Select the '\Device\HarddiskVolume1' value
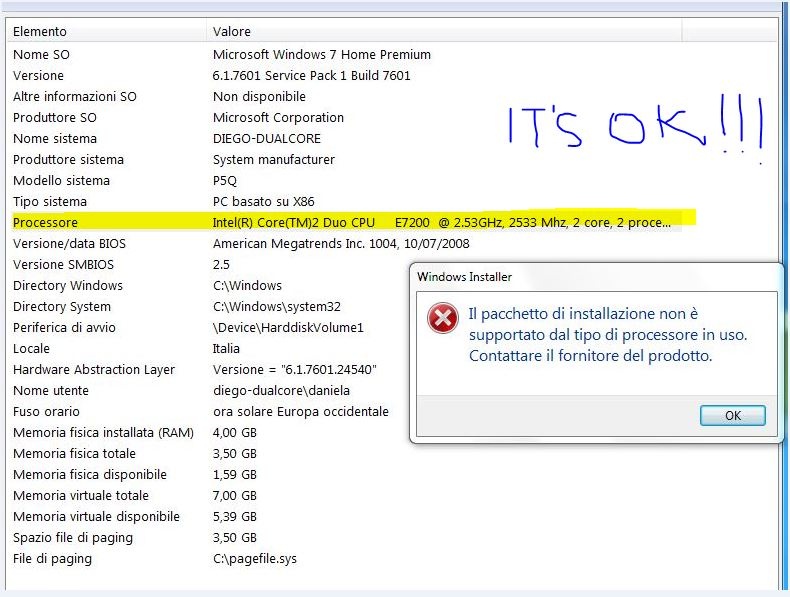Viewport: 790px width, 597px height. click(x=288, y=327)
